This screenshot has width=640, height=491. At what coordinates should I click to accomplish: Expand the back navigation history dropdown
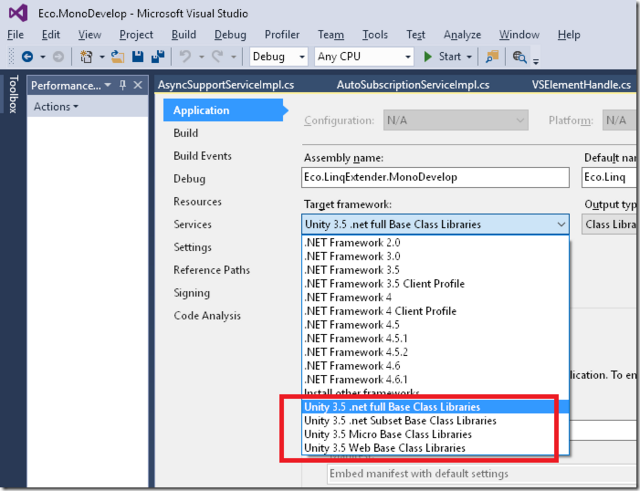pyautogui.click(x=42, y=57)
